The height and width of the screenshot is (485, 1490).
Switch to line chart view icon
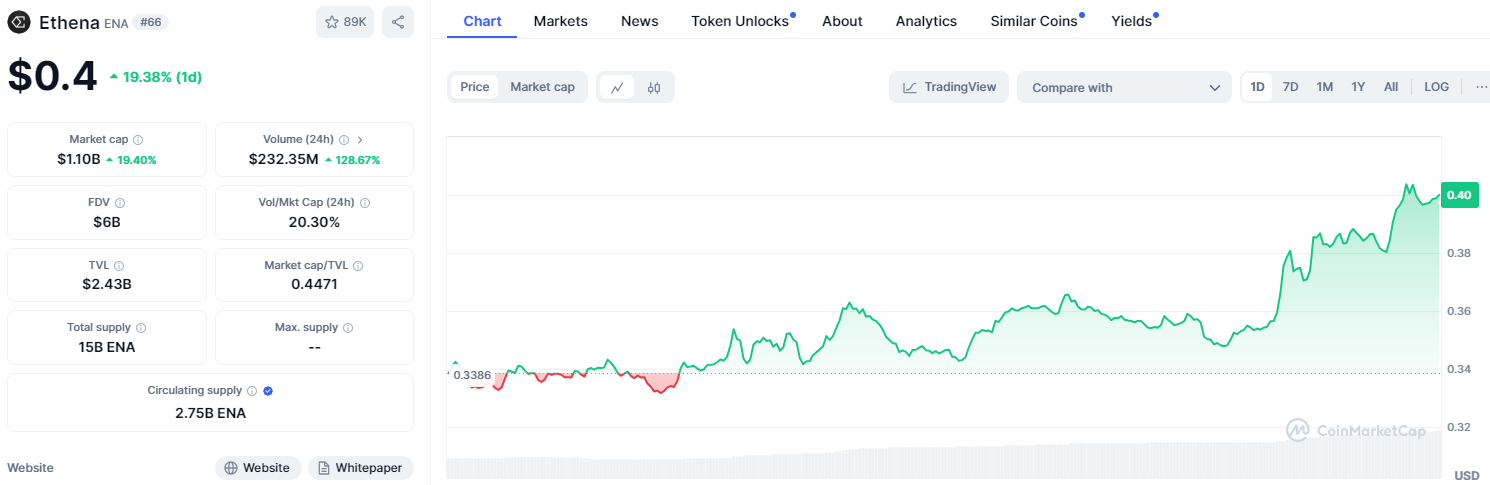click(x=617, y=87)
